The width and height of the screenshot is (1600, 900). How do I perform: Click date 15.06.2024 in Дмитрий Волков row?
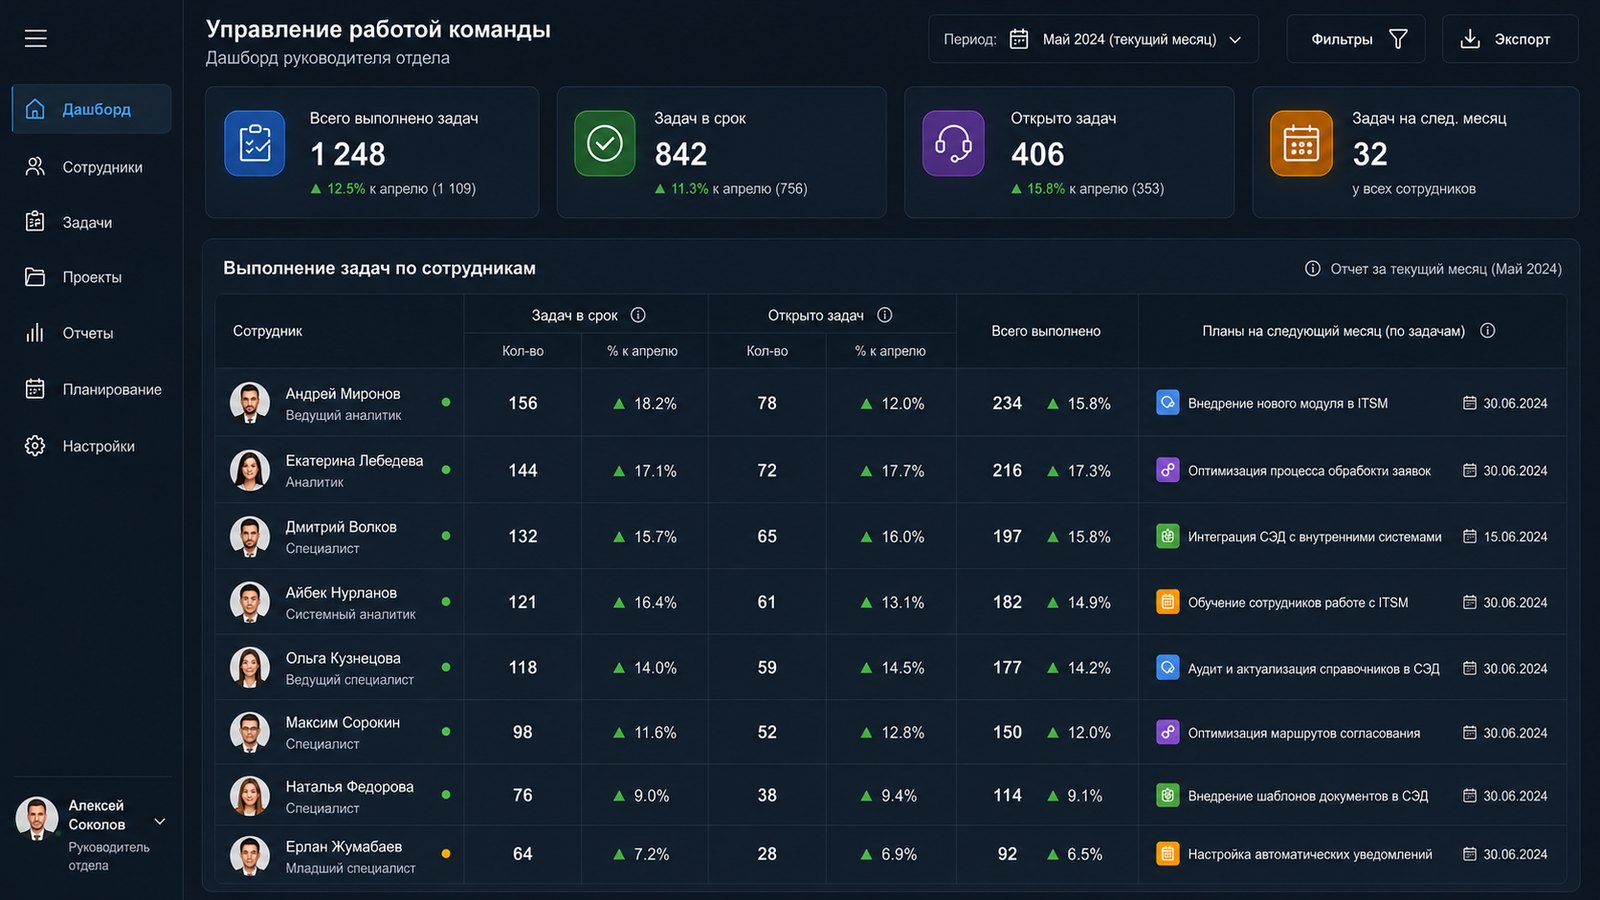click(x=1515, y=537)
